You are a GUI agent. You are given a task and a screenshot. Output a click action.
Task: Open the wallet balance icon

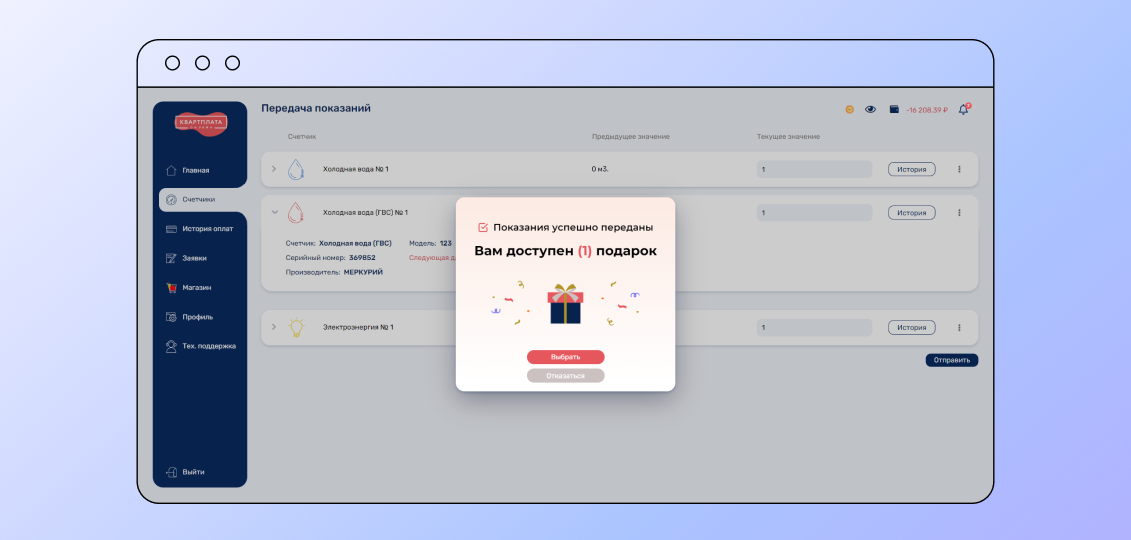(894, 109)
